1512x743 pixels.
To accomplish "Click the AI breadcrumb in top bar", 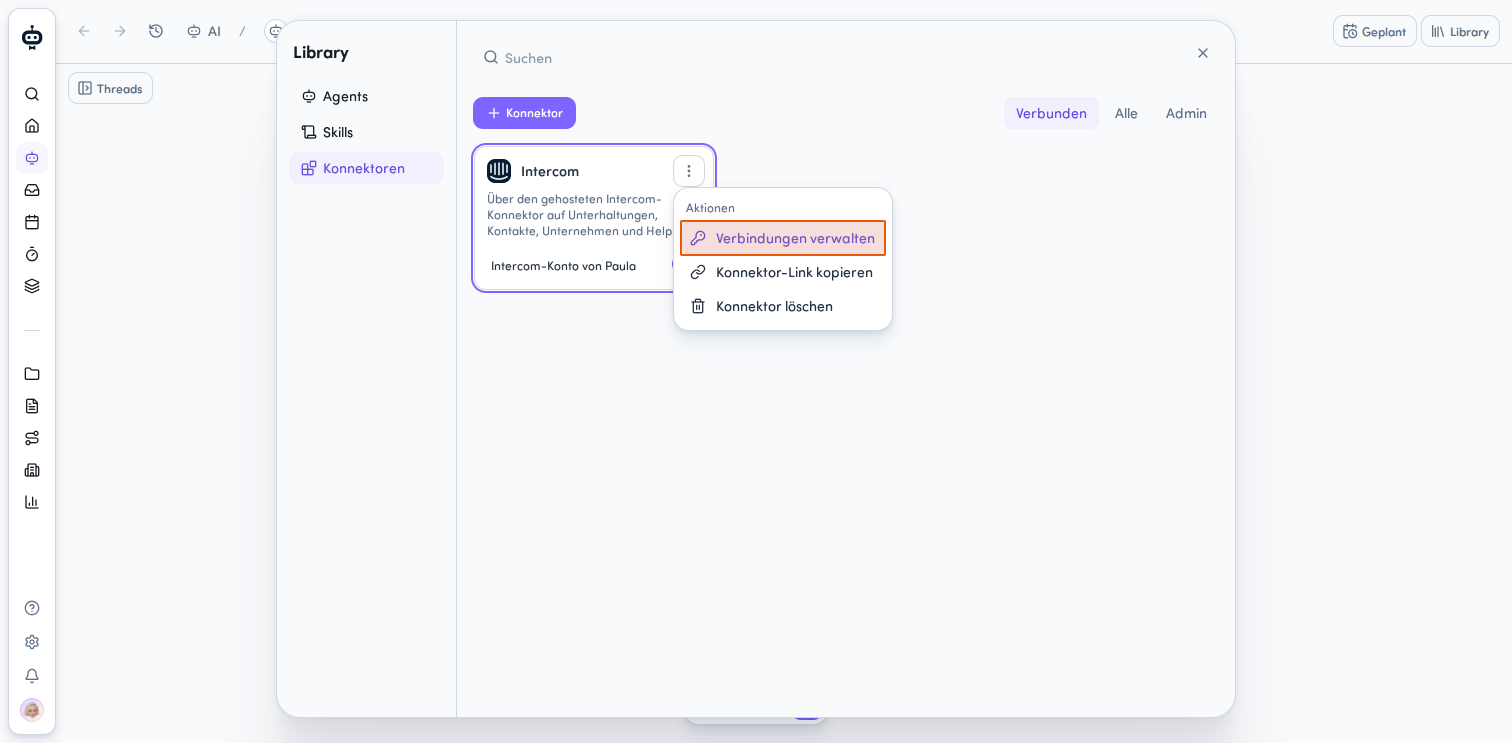I will (204, 31).
